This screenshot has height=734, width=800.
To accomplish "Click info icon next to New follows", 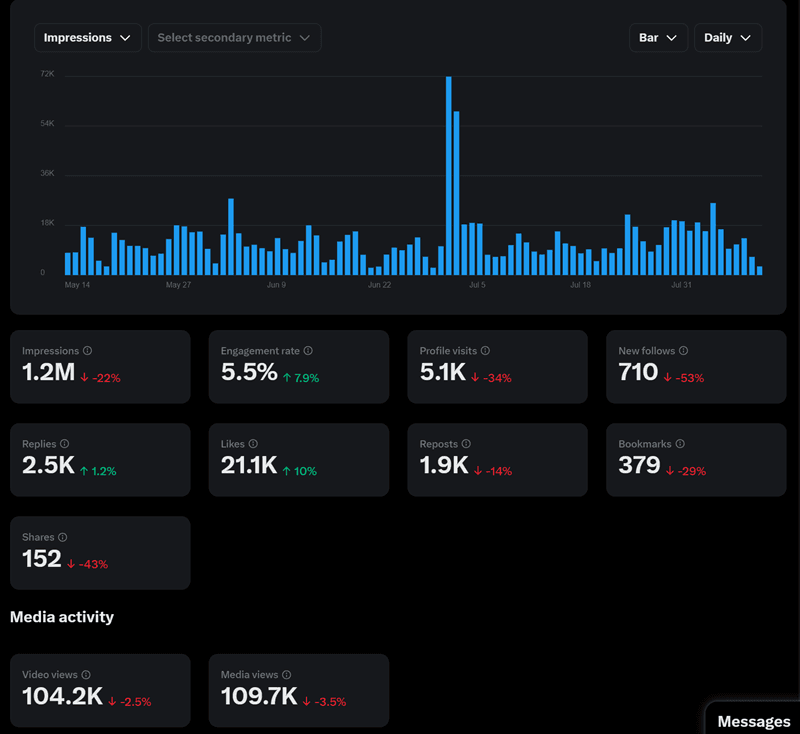I will [683, 351].
